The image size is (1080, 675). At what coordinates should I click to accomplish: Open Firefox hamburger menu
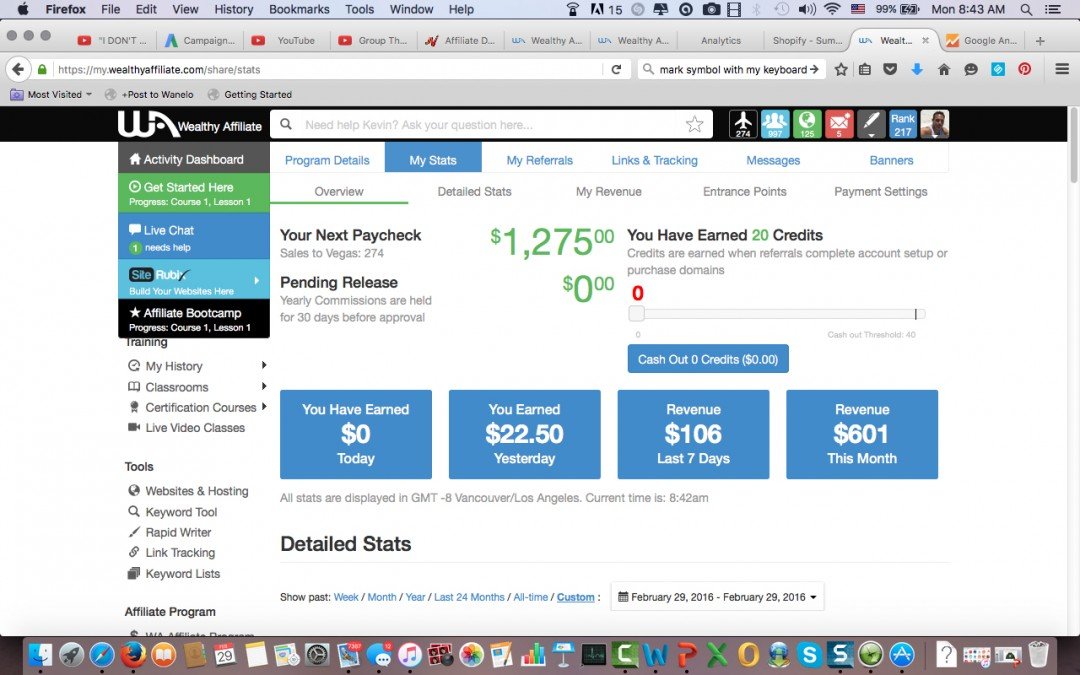(1062, 69)
